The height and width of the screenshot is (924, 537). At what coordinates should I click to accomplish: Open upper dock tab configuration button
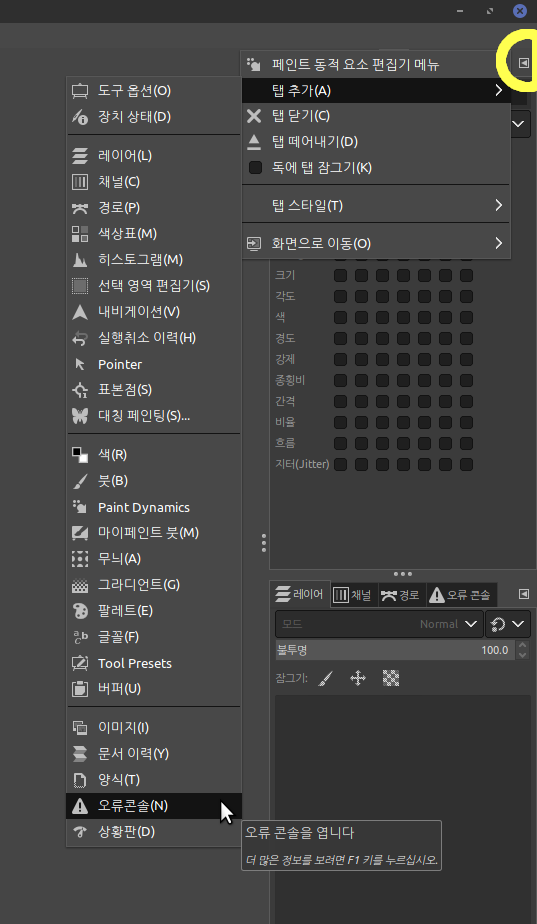click(x=523, y=63)
